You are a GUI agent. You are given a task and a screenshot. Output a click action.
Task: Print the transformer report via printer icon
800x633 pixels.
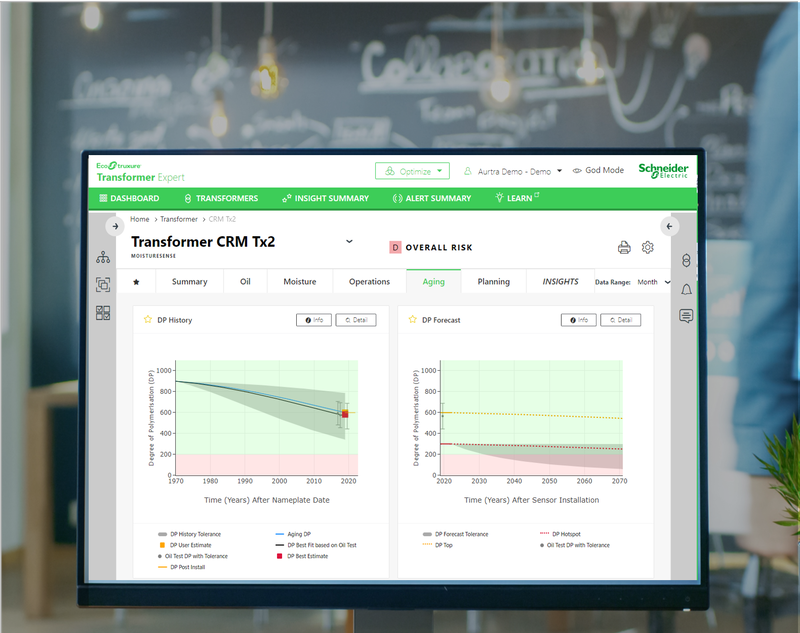pyautogui.click(x=624, y=247)
